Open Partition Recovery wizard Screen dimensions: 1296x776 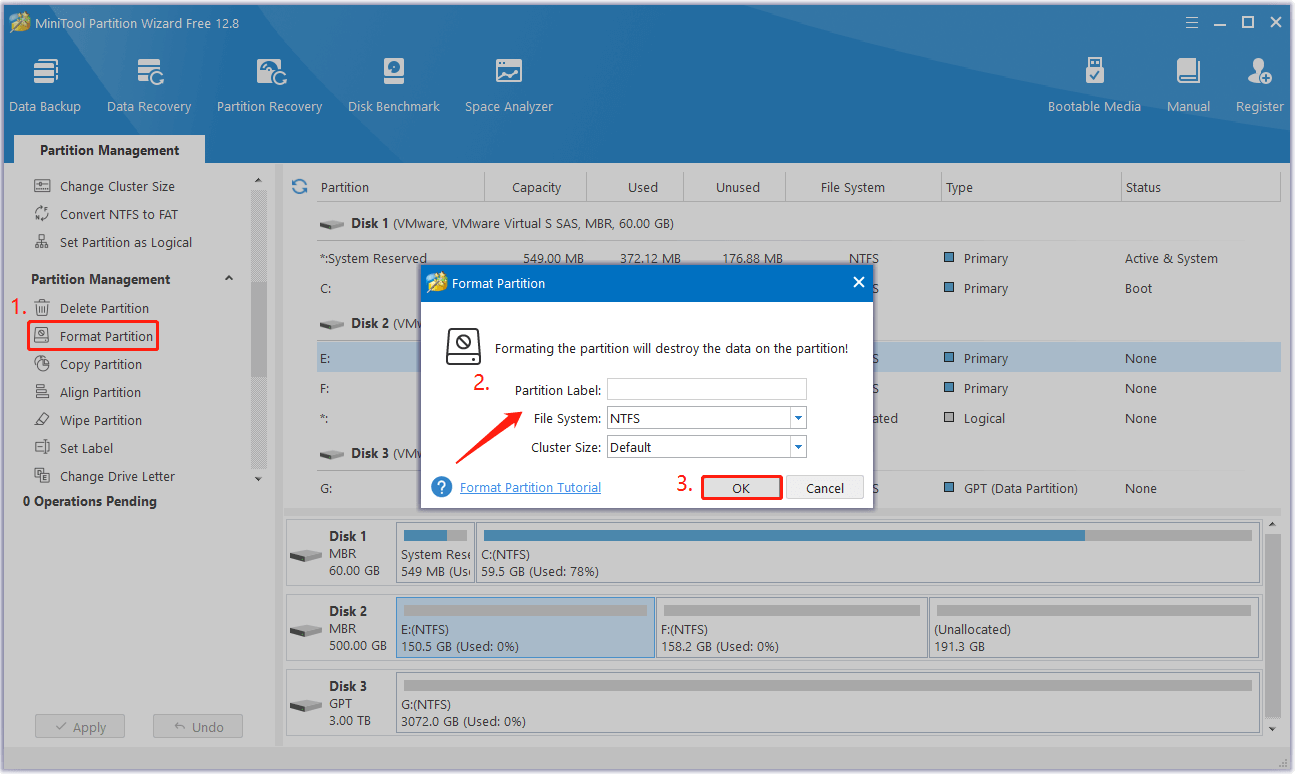(x=269, y=86)
